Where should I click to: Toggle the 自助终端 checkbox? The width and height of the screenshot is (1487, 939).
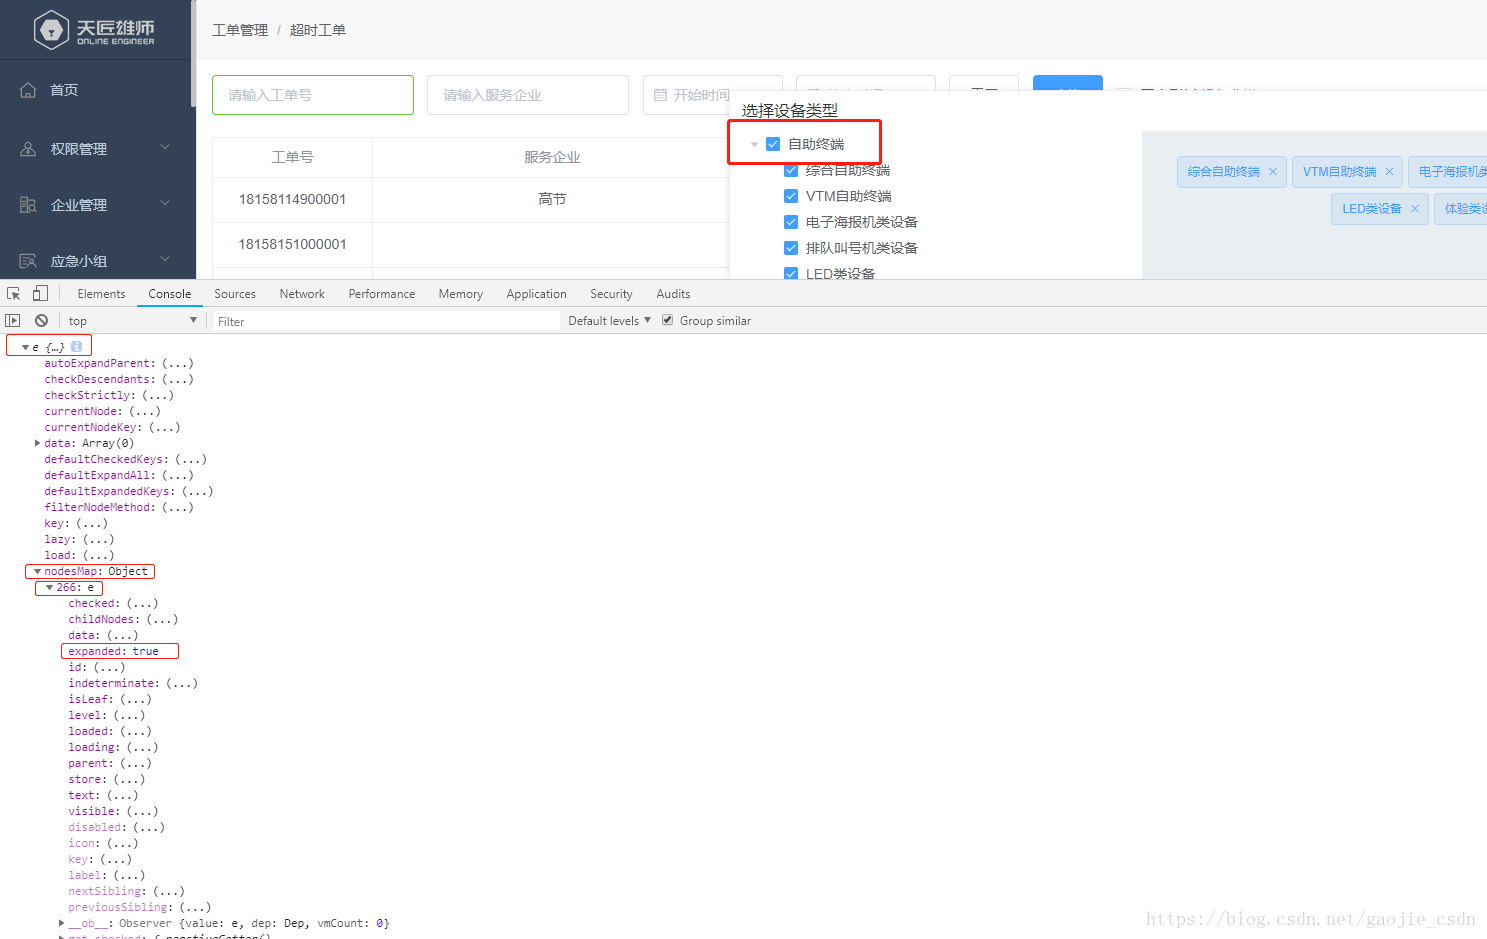[773, 144]
